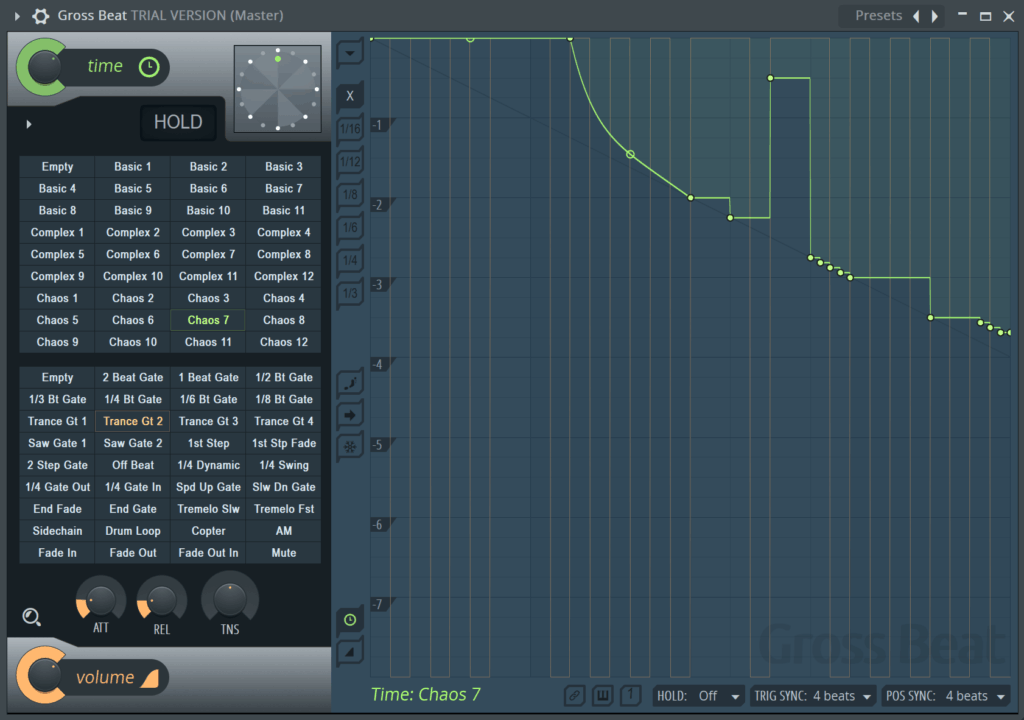This screenshot has height=720, width=1024.
Task: Select volume preset Sidechain
Action: pyautogui.click(x=57, y=531)
